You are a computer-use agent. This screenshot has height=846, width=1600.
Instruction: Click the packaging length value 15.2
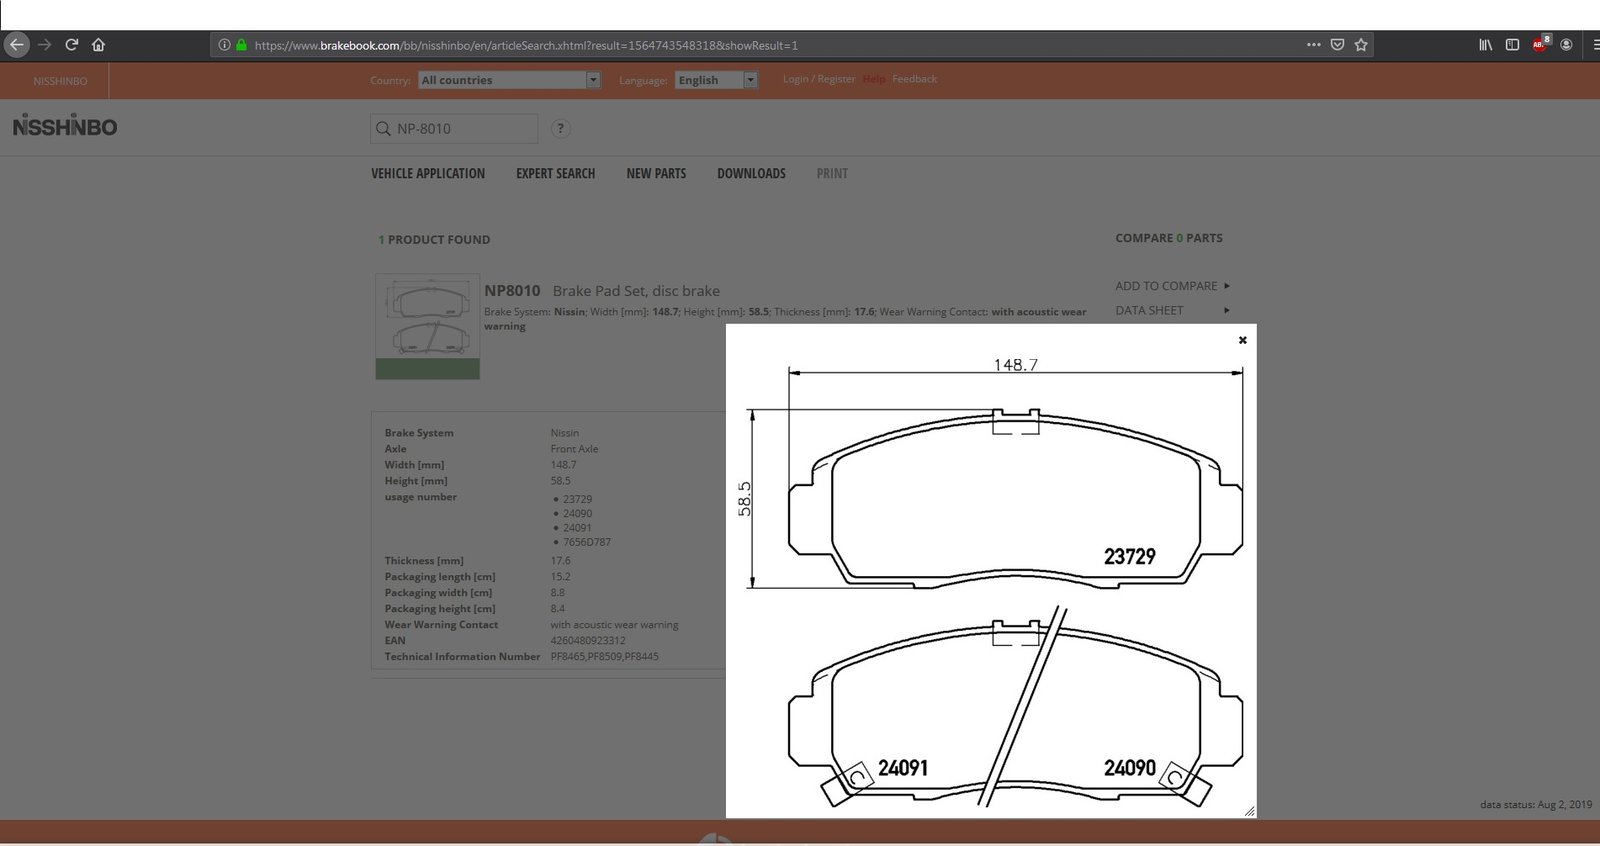[560, 577]
